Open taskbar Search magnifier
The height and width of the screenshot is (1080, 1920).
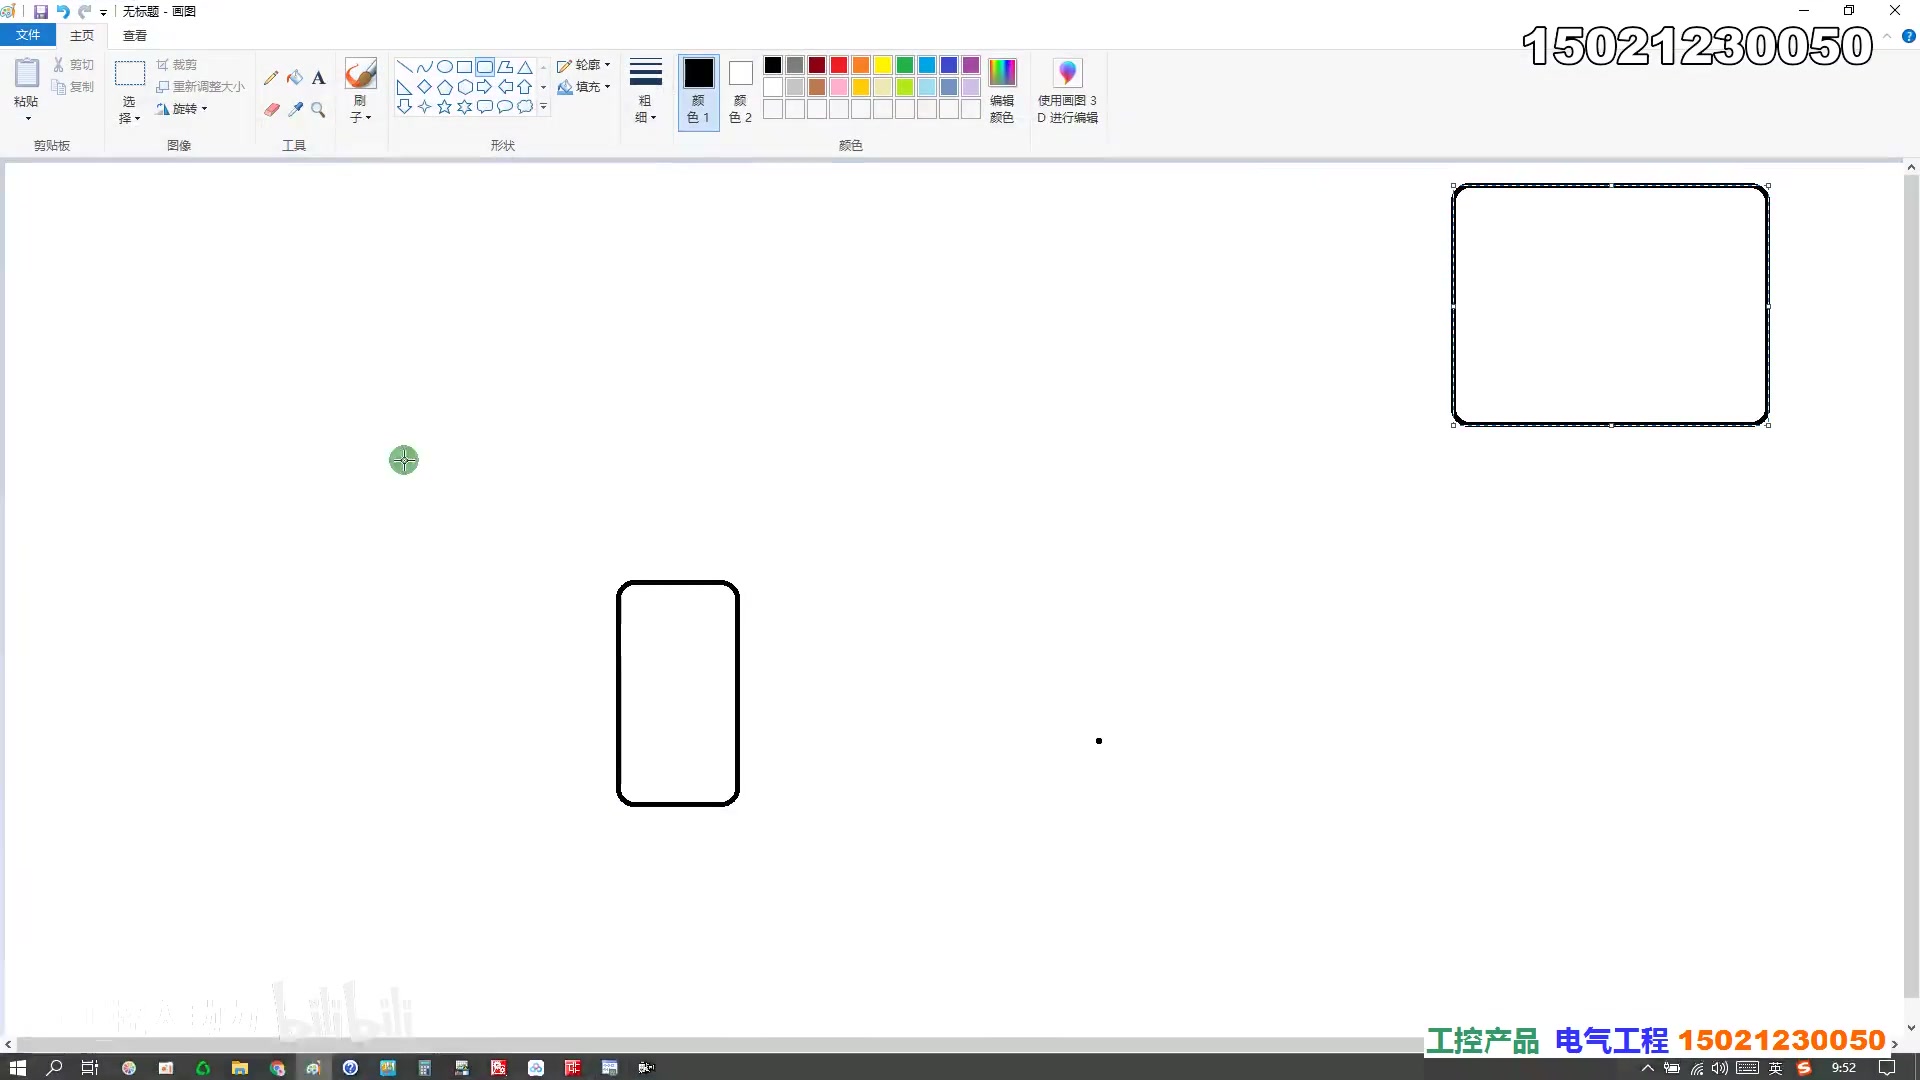(x=54, y=1068)
